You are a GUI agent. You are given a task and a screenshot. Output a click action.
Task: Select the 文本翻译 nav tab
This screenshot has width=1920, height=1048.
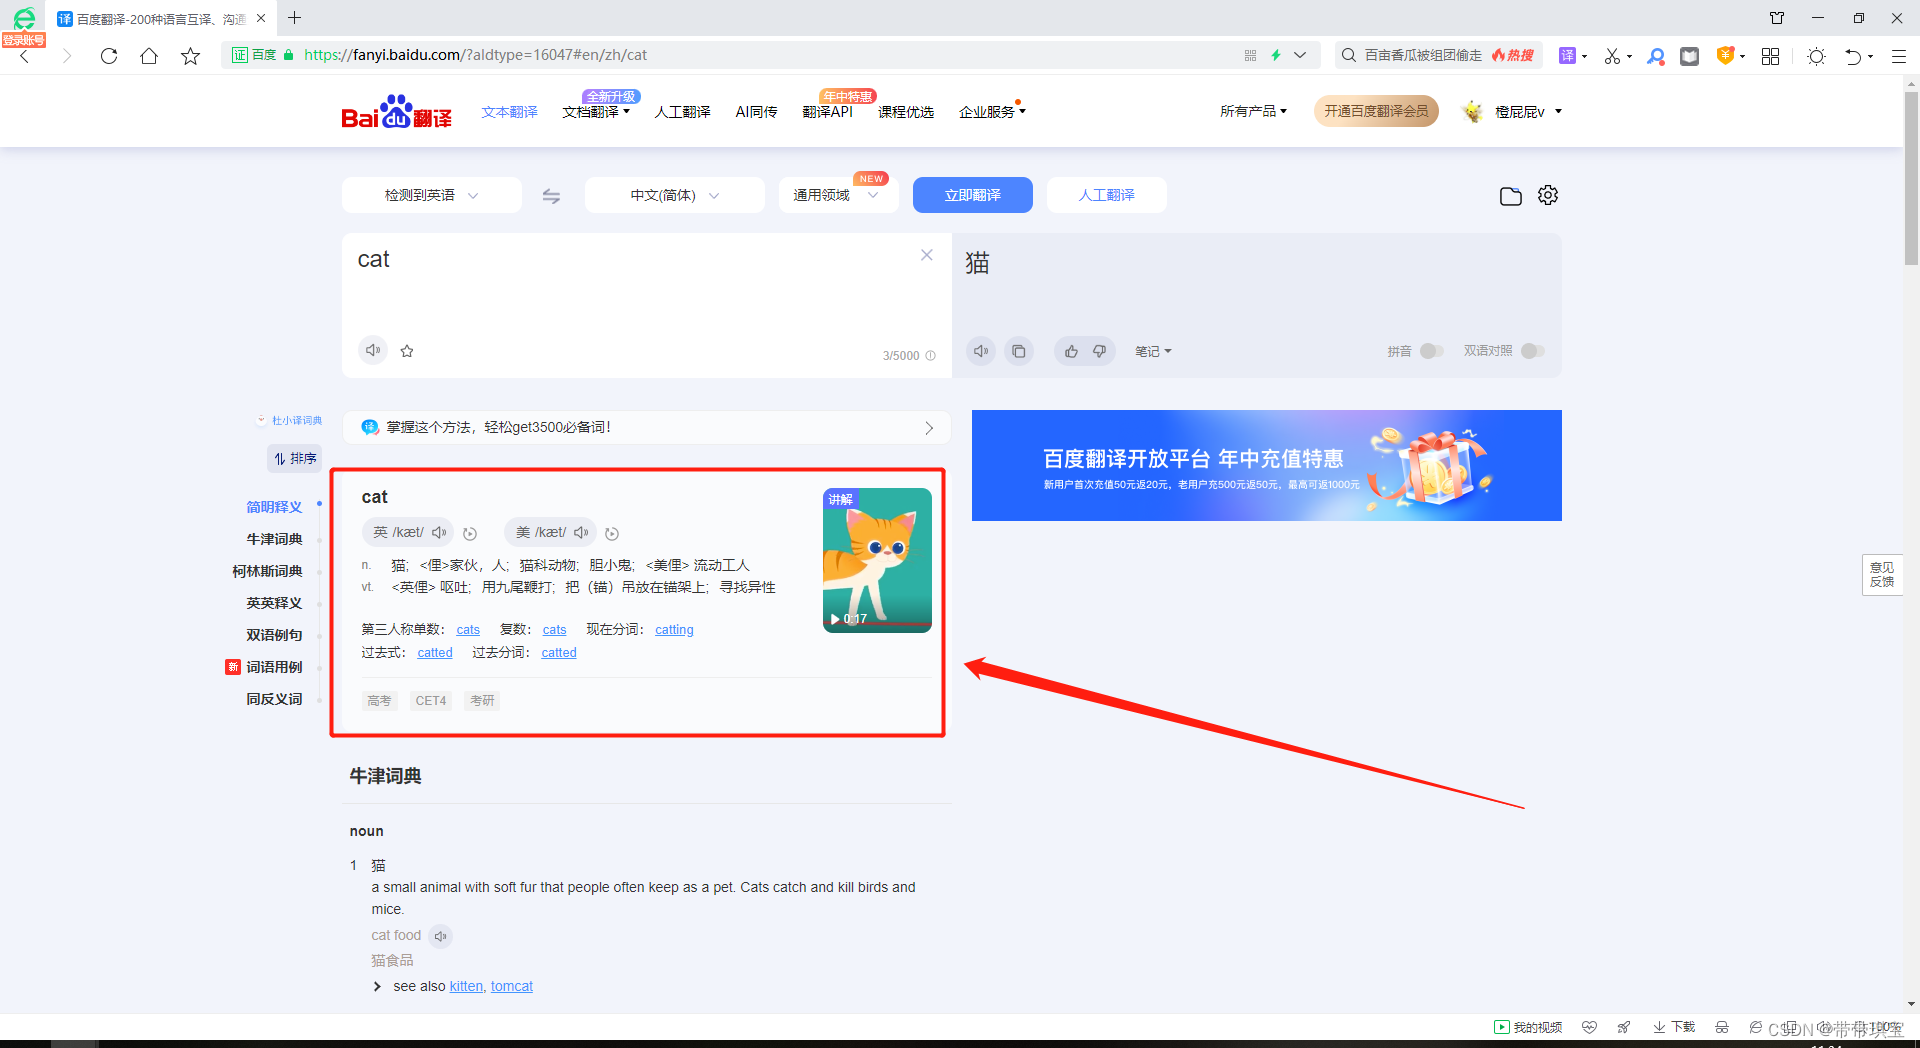509,112
